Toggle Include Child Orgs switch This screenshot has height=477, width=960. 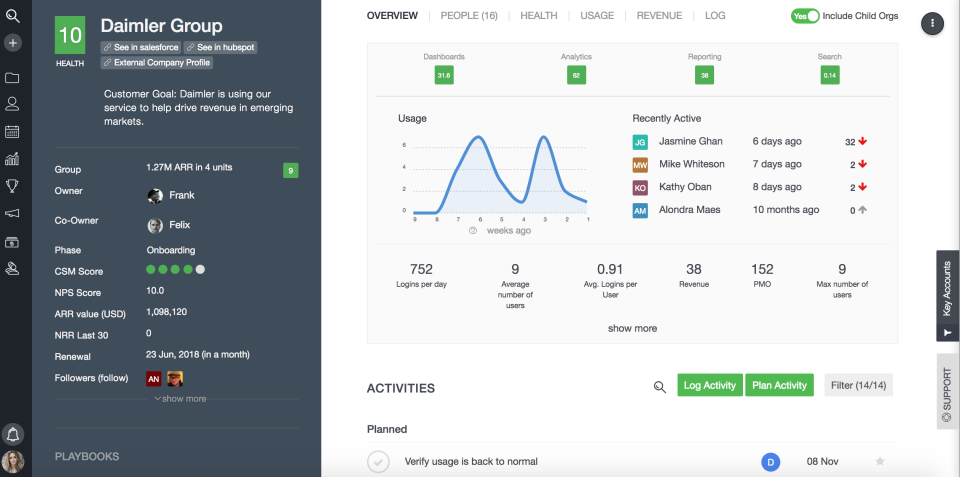point(804,17)
